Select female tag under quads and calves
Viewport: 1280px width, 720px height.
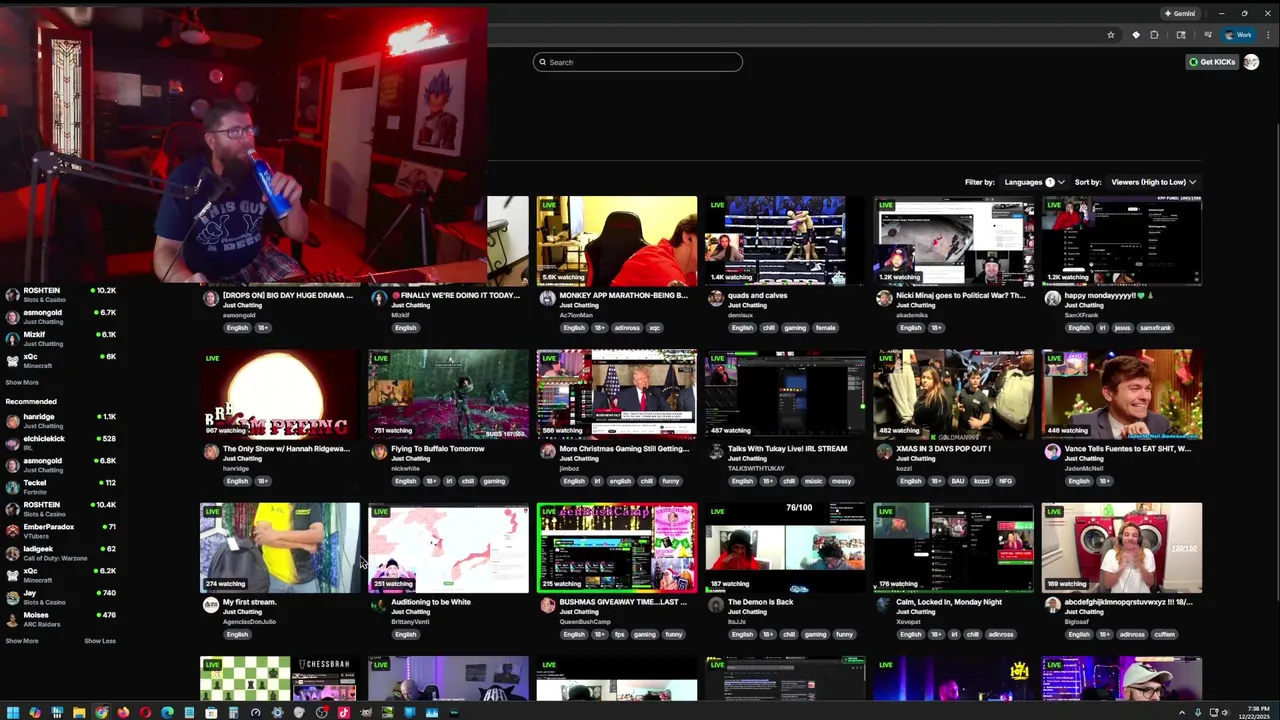[x=825, y=328]
